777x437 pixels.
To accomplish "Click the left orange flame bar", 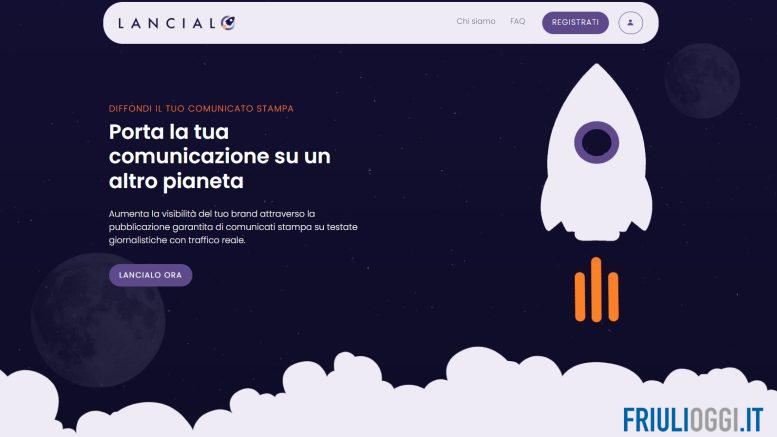I will point(580,296).
